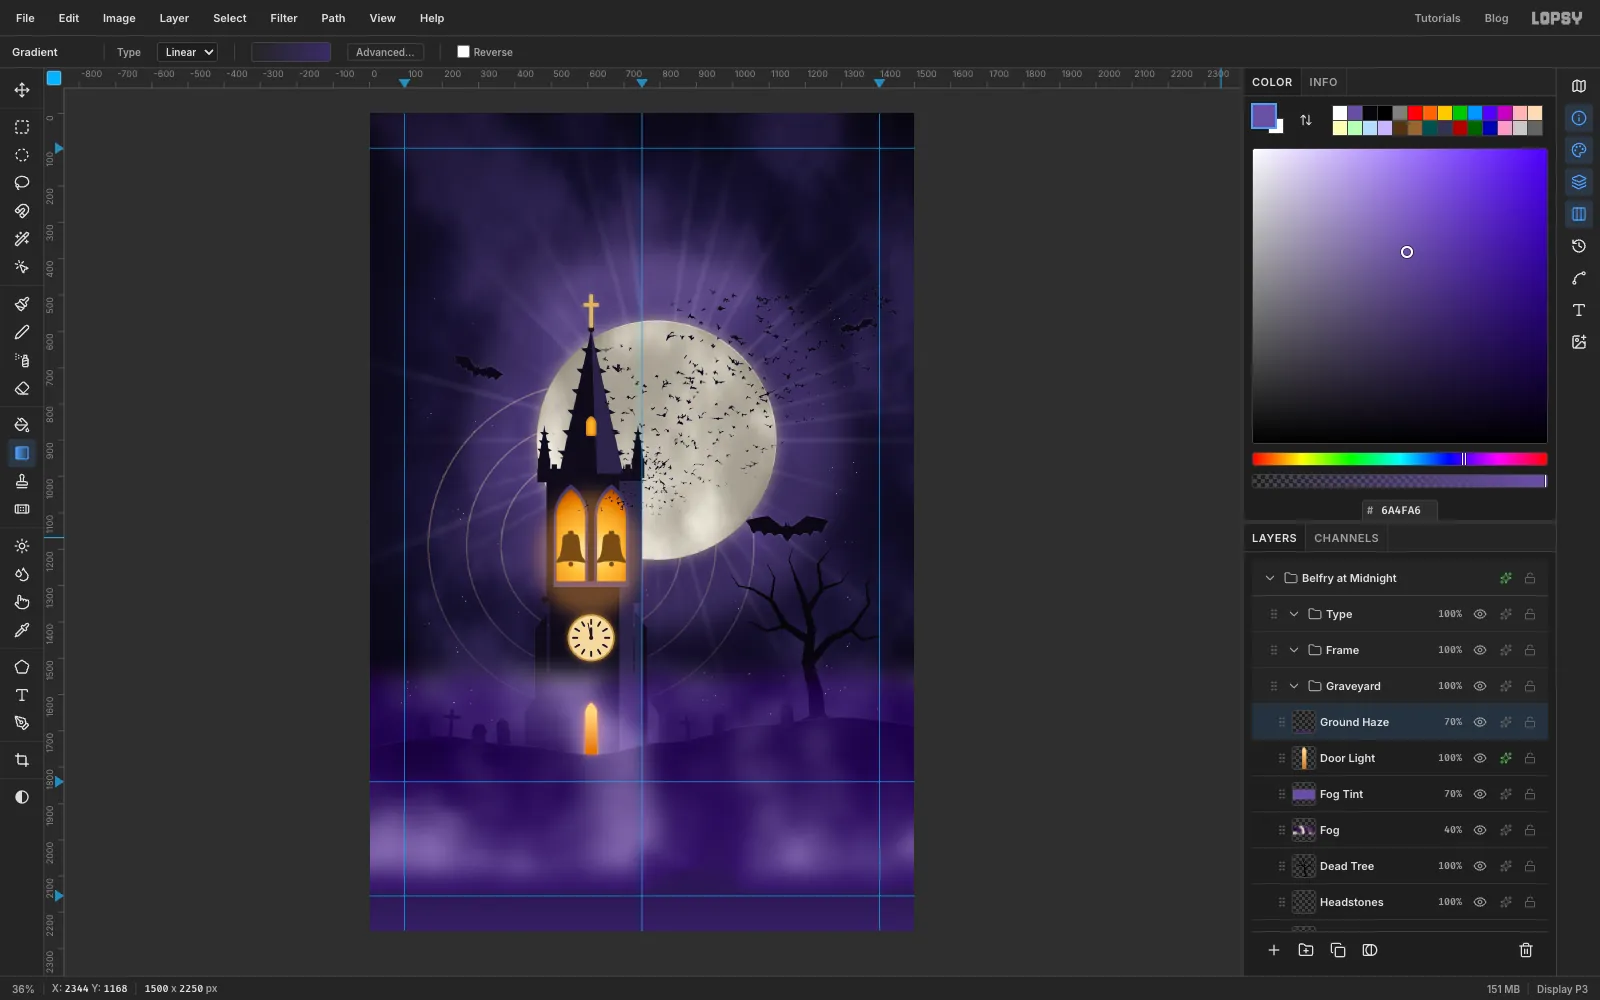Enable the Reverse gradient checkbox
Screen dimensions: 1600x1000
pos(463,52)
